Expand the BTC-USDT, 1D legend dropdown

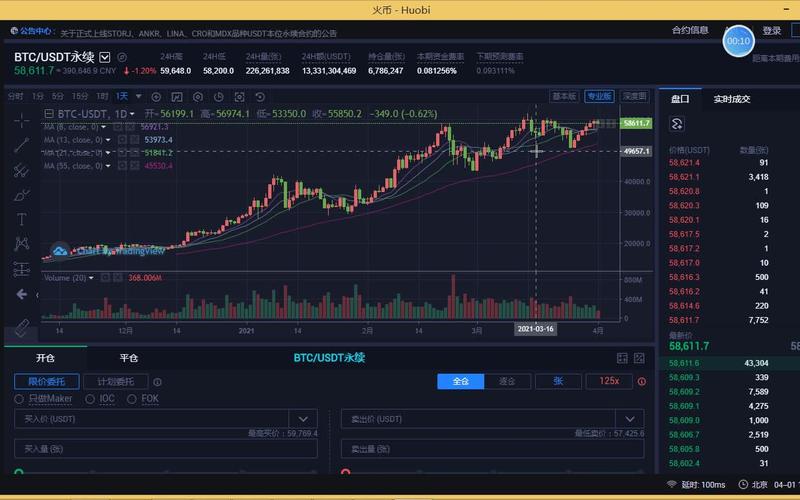132,114
